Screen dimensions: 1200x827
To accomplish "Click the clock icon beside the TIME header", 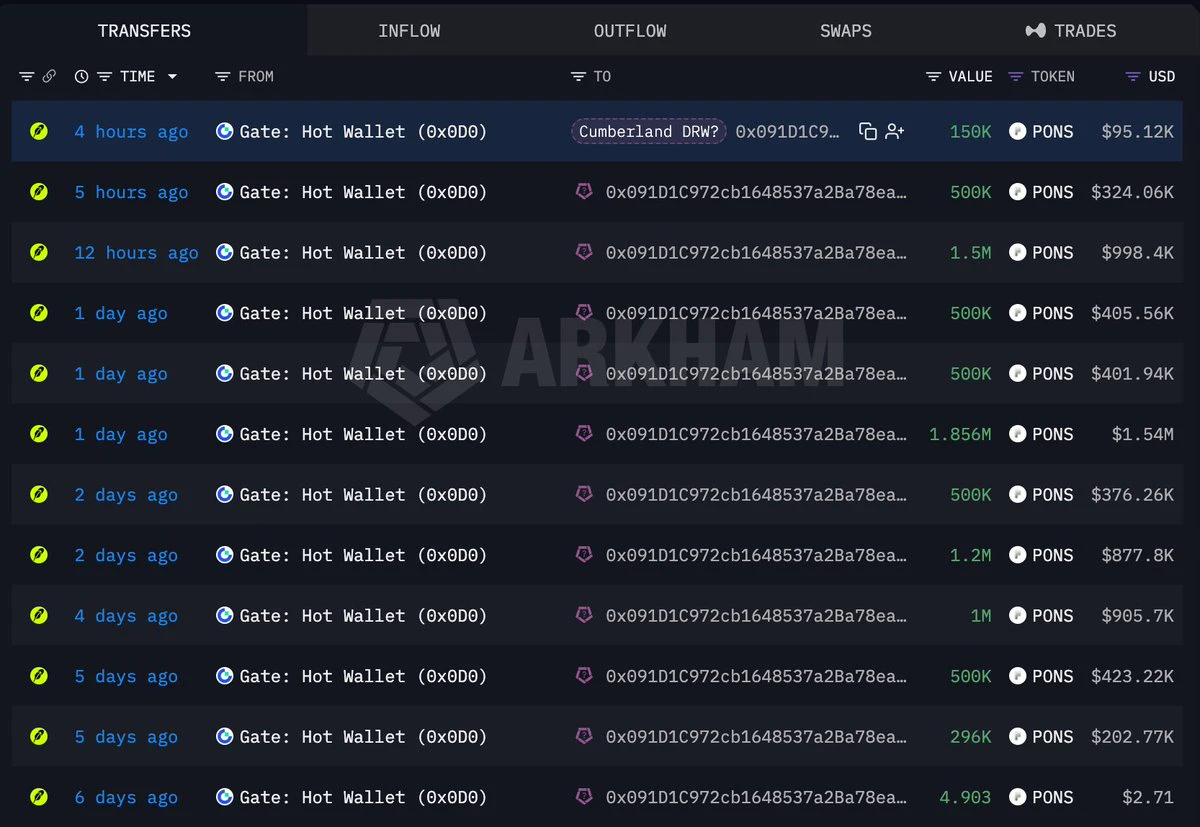I will (81, 77).
